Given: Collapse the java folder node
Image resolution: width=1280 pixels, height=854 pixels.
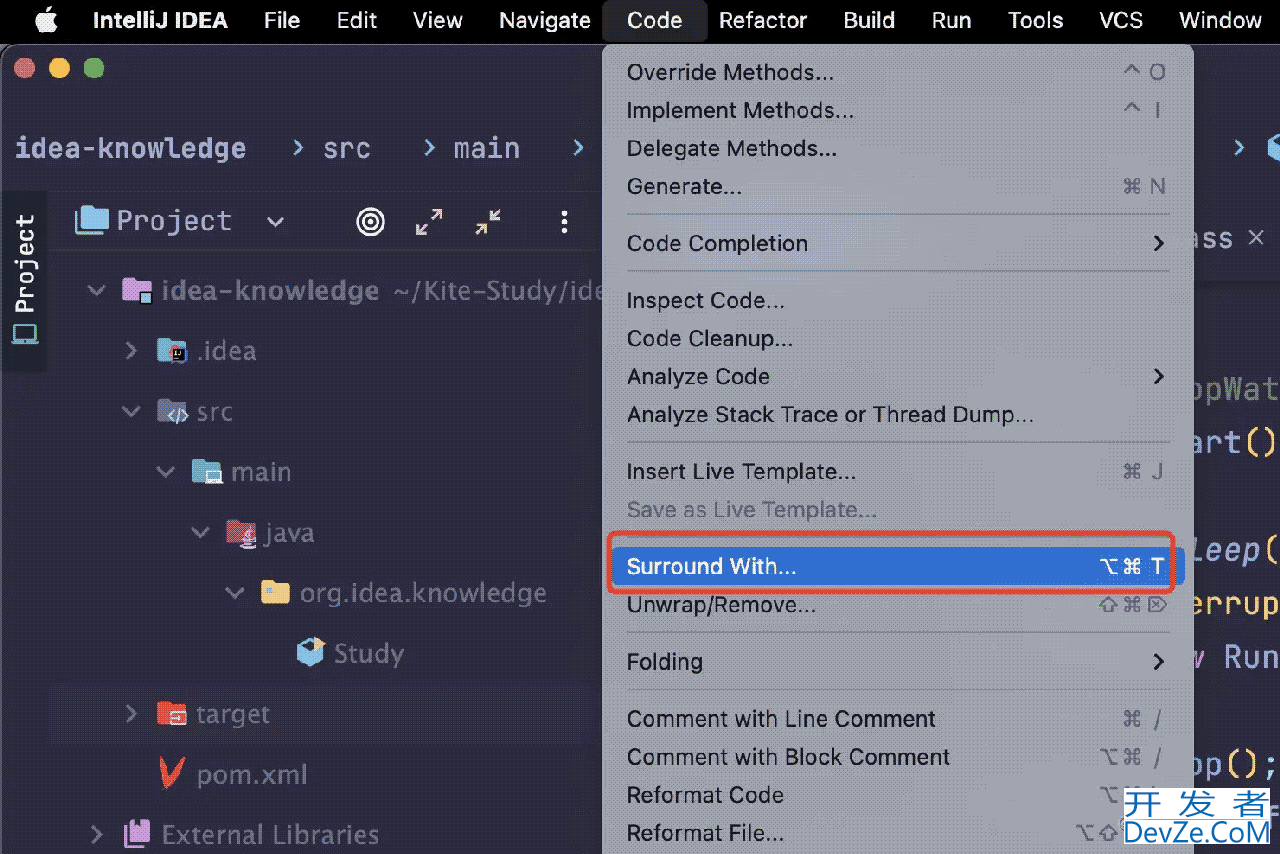Looking at the screenshot, I should click(x=200, y=533).
